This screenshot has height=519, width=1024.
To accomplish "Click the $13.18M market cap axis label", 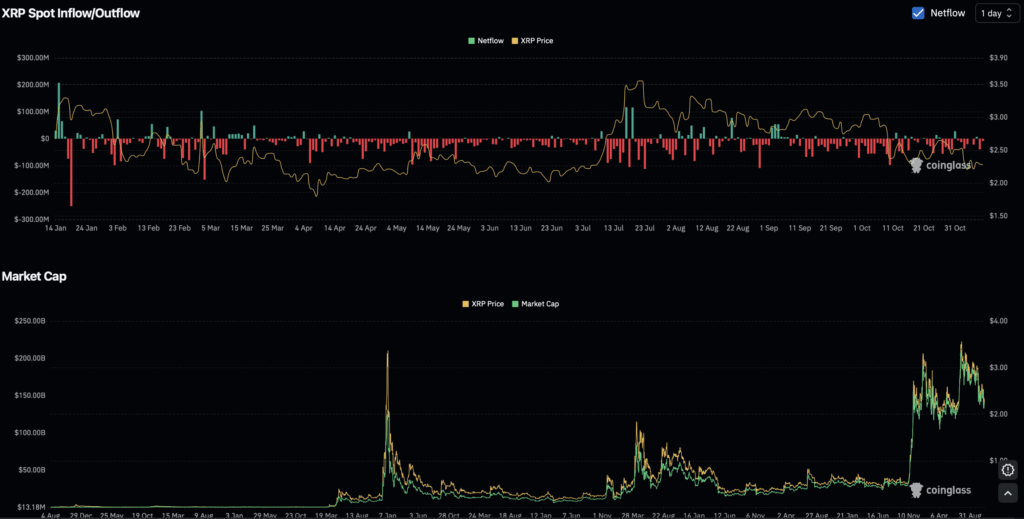I will pos(31,507).
